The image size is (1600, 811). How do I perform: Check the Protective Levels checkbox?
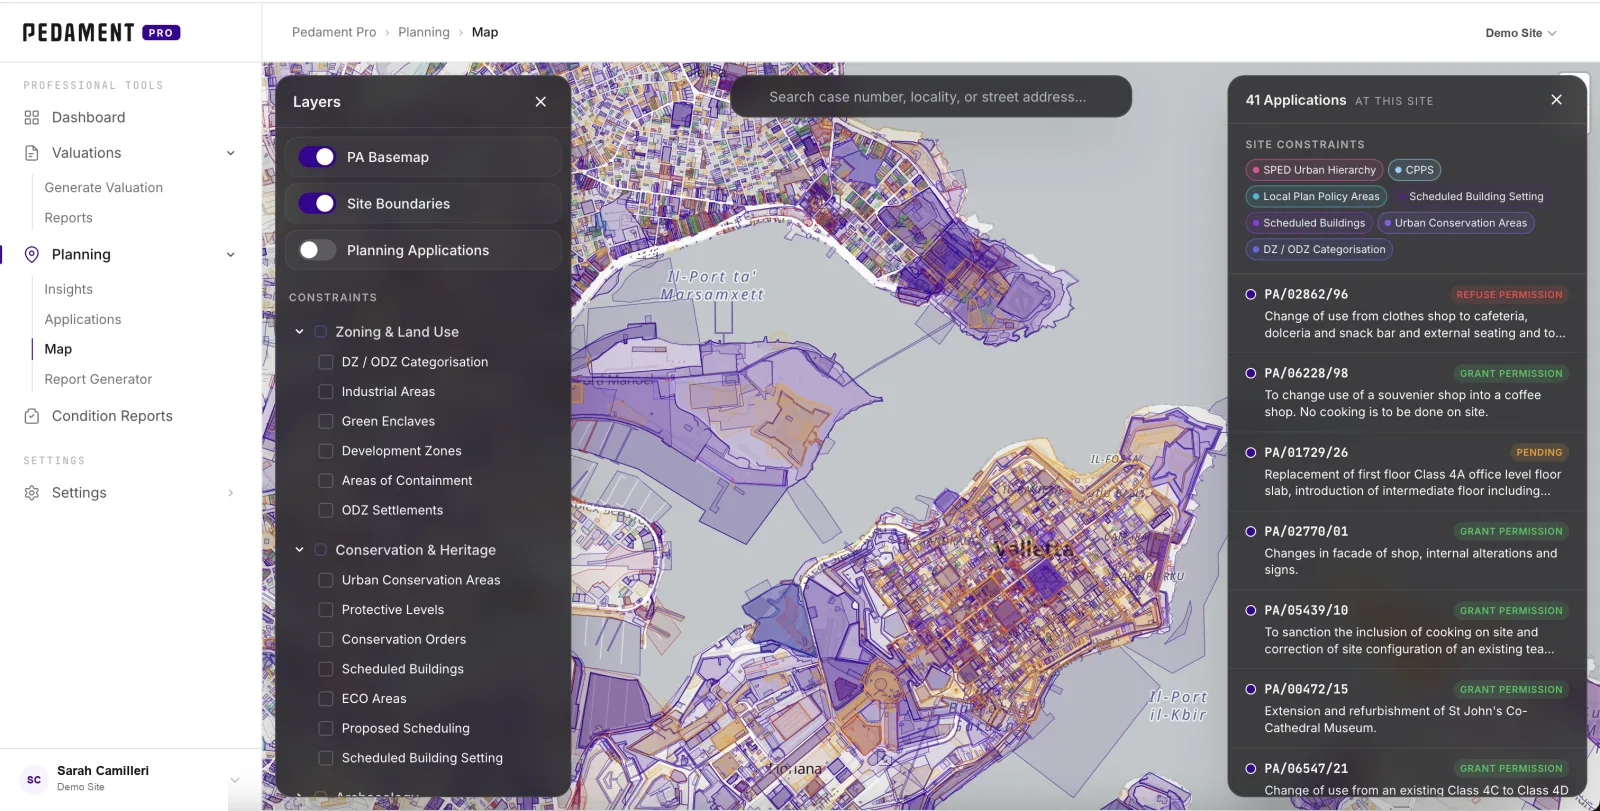tap(325, 610)
